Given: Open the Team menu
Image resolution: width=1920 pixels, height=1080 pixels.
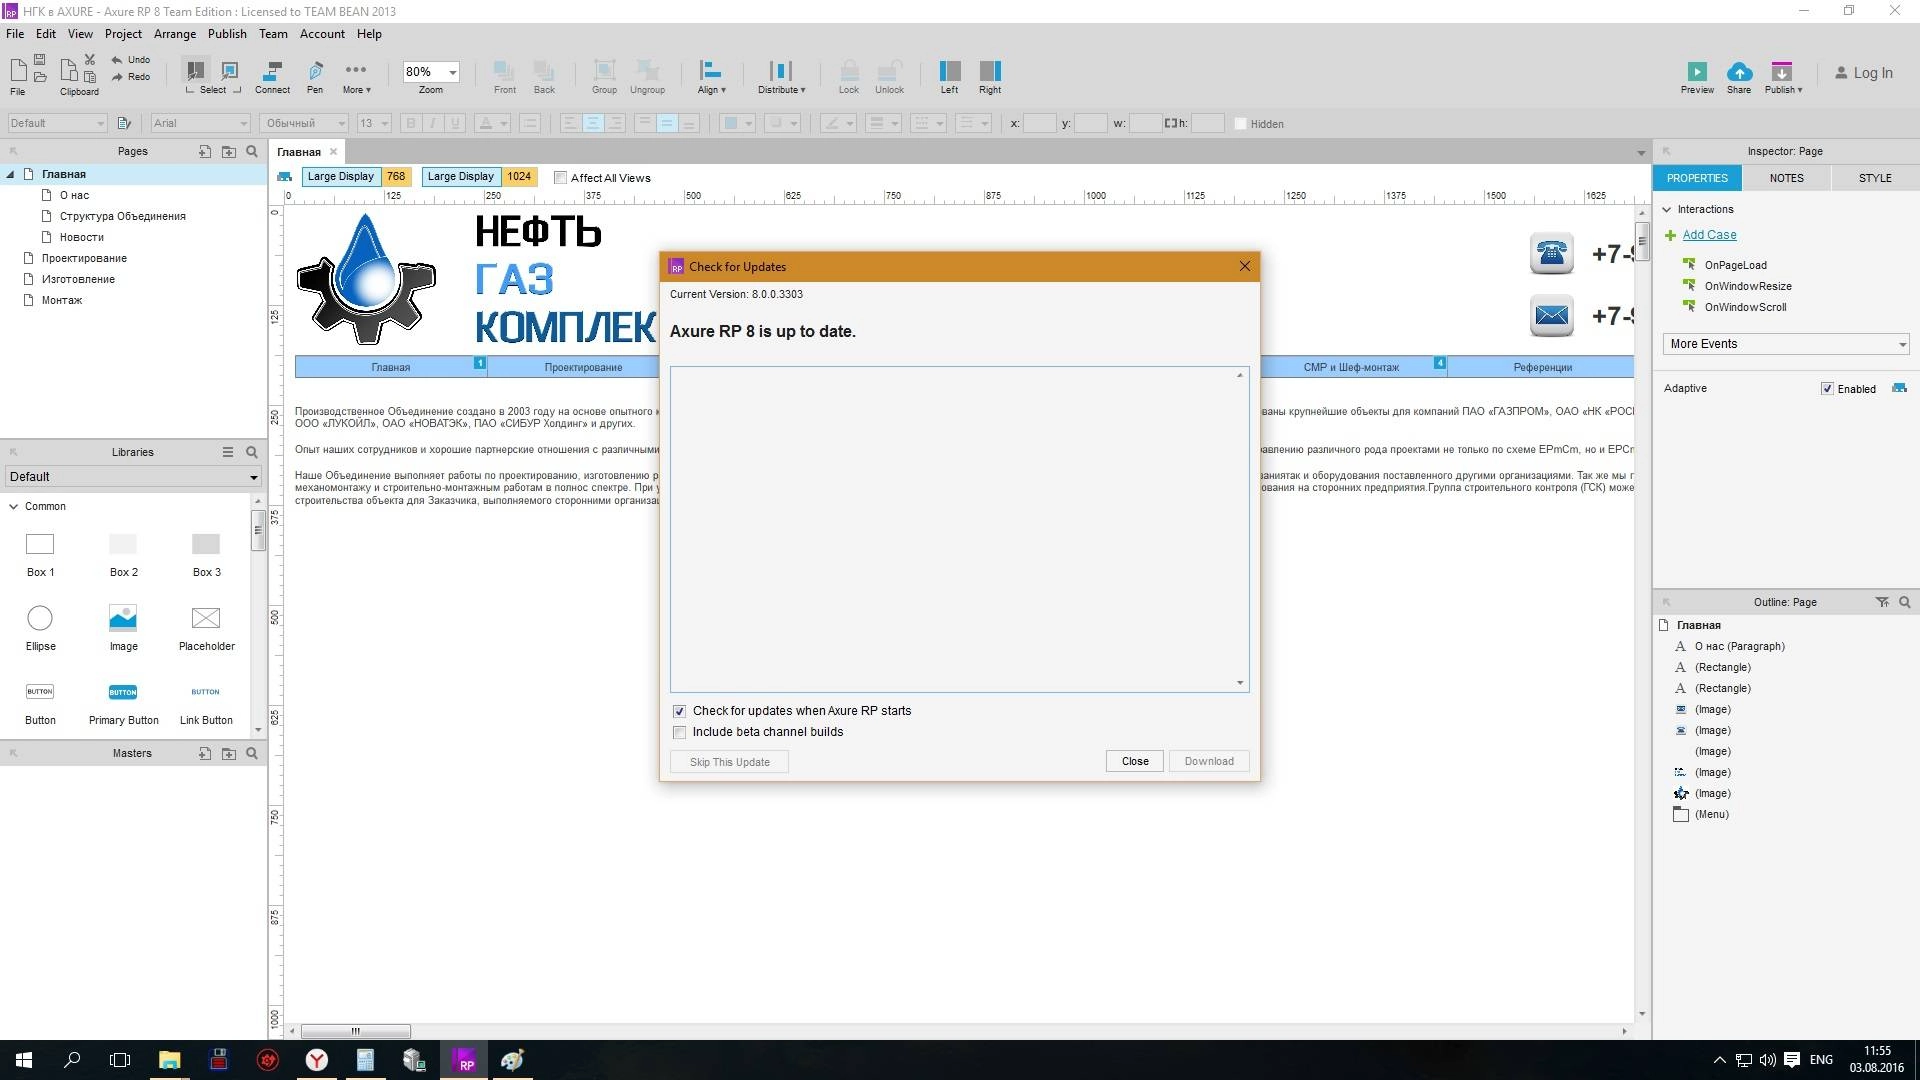Looking at the screenshot, I should coord(273,34).
